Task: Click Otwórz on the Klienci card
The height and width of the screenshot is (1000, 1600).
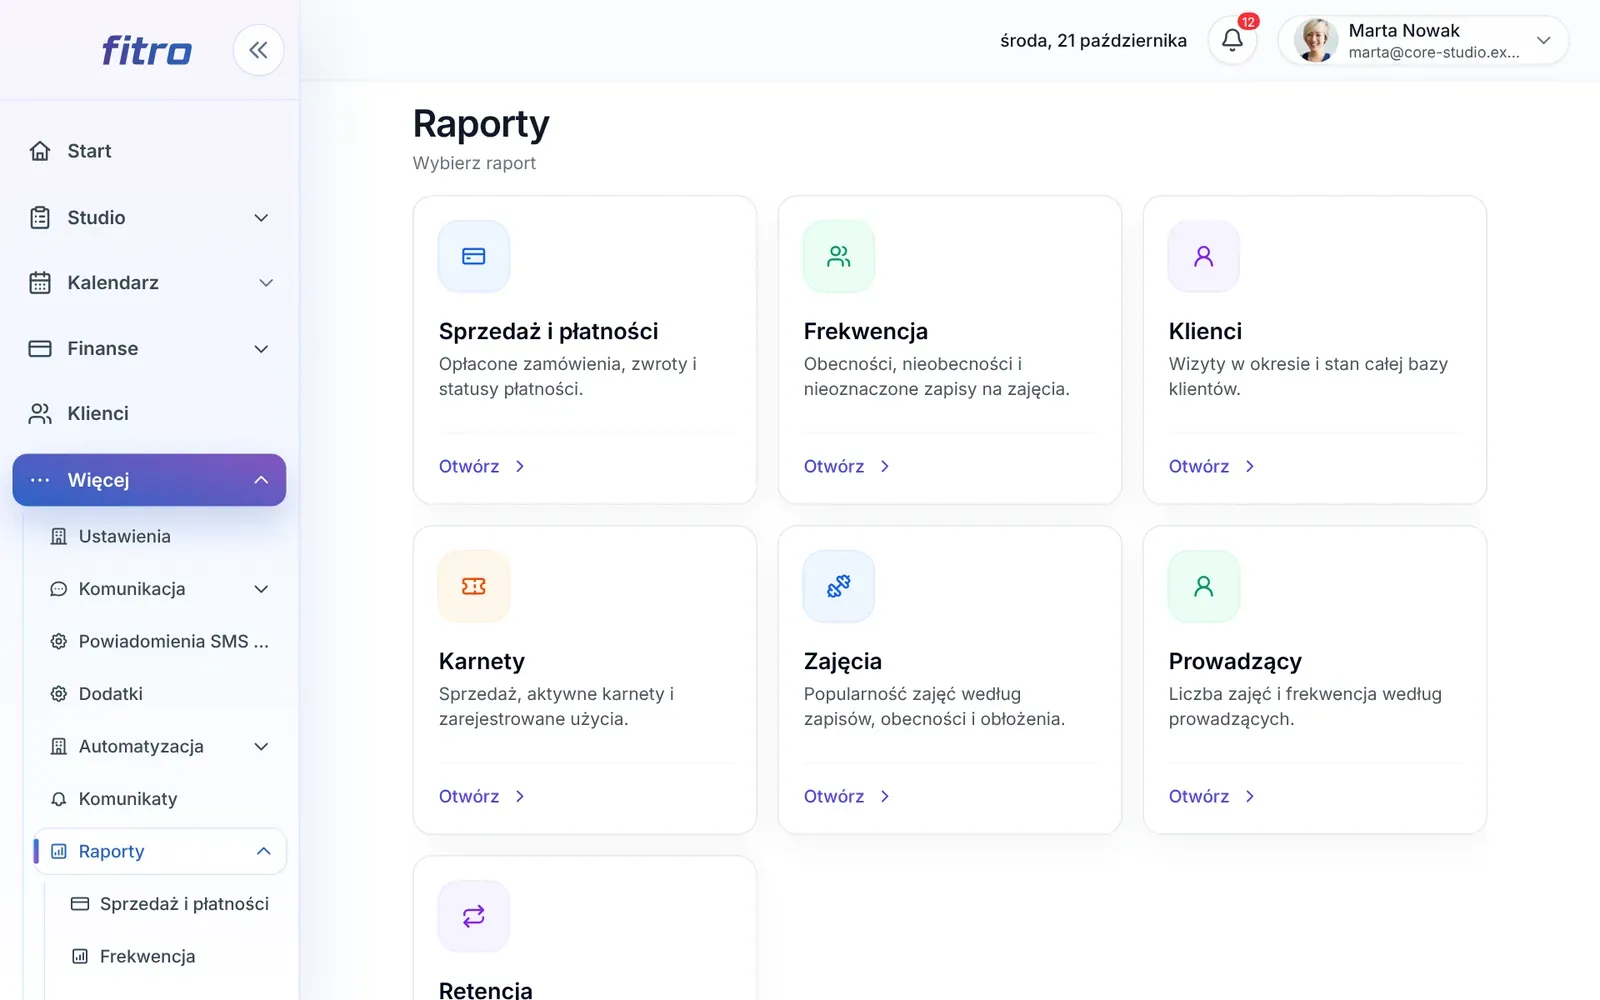Action: (1212, 467)
